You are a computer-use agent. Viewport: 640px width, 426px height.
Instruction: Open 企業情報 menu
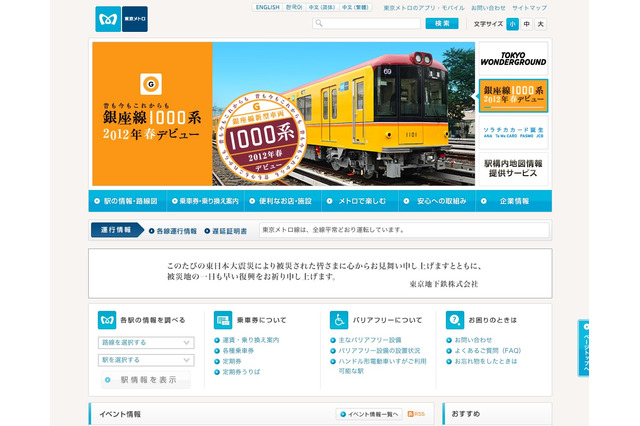click(x=514, y=201)
